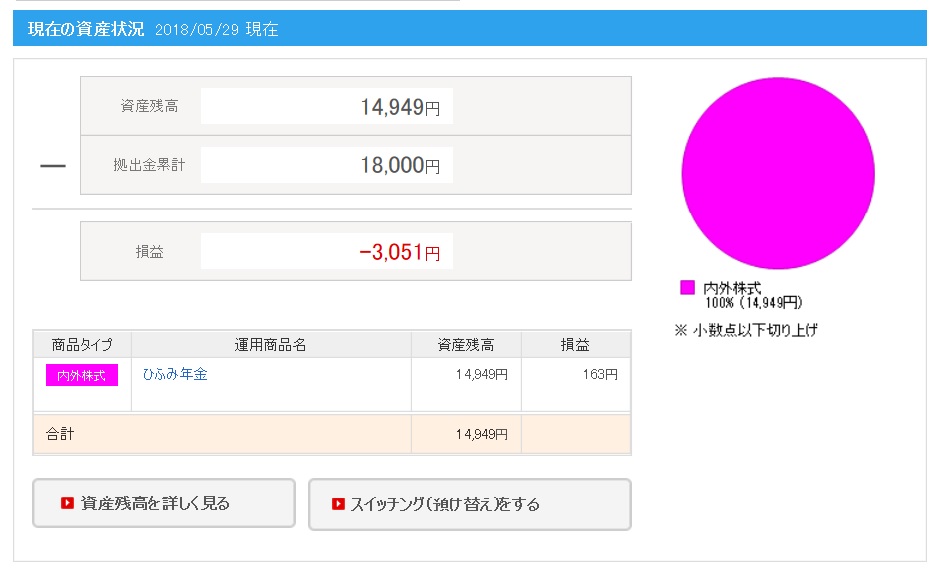
Task: Click red arrow icon on 資産残高を詳しく見る
Action: point(67,503)
